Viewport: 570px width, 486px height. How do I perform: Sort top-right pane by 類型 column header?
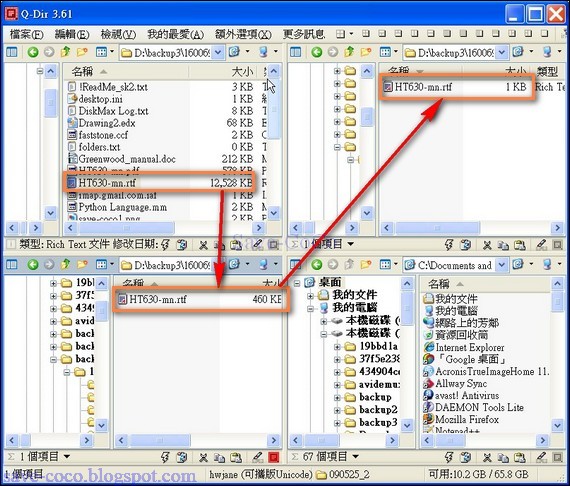(x=548, y=71)
